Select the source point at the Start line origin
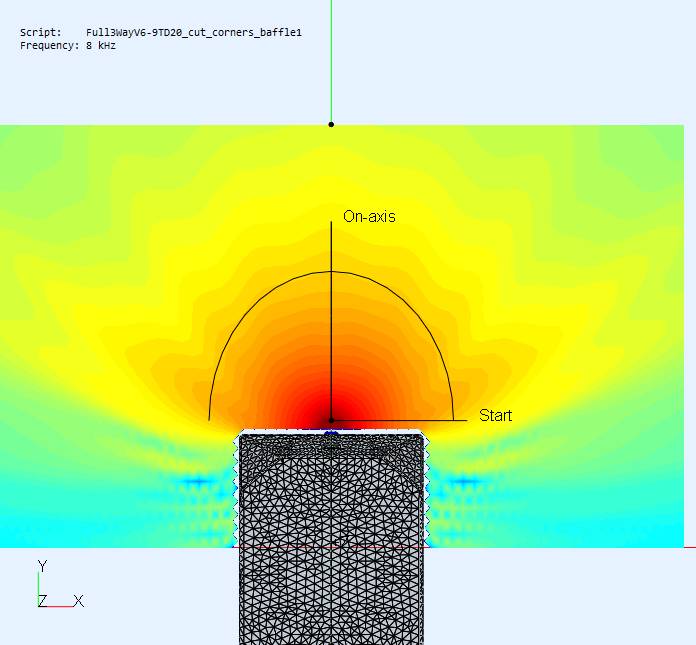Viewport: 696px width, 645px height. [x=331, y=420]
